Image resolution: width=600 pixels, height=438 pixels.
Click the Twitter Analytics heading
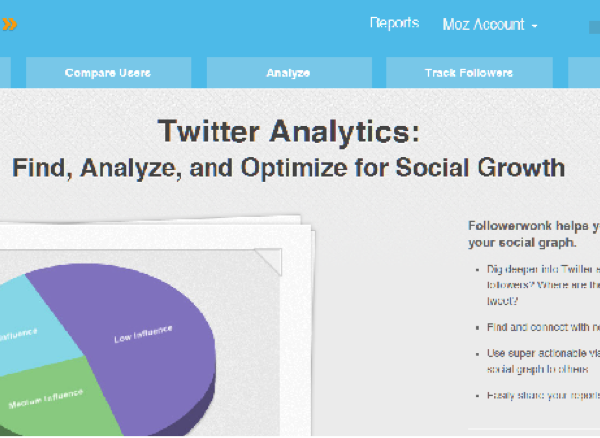pyautogui.click(x=288, y=132)
